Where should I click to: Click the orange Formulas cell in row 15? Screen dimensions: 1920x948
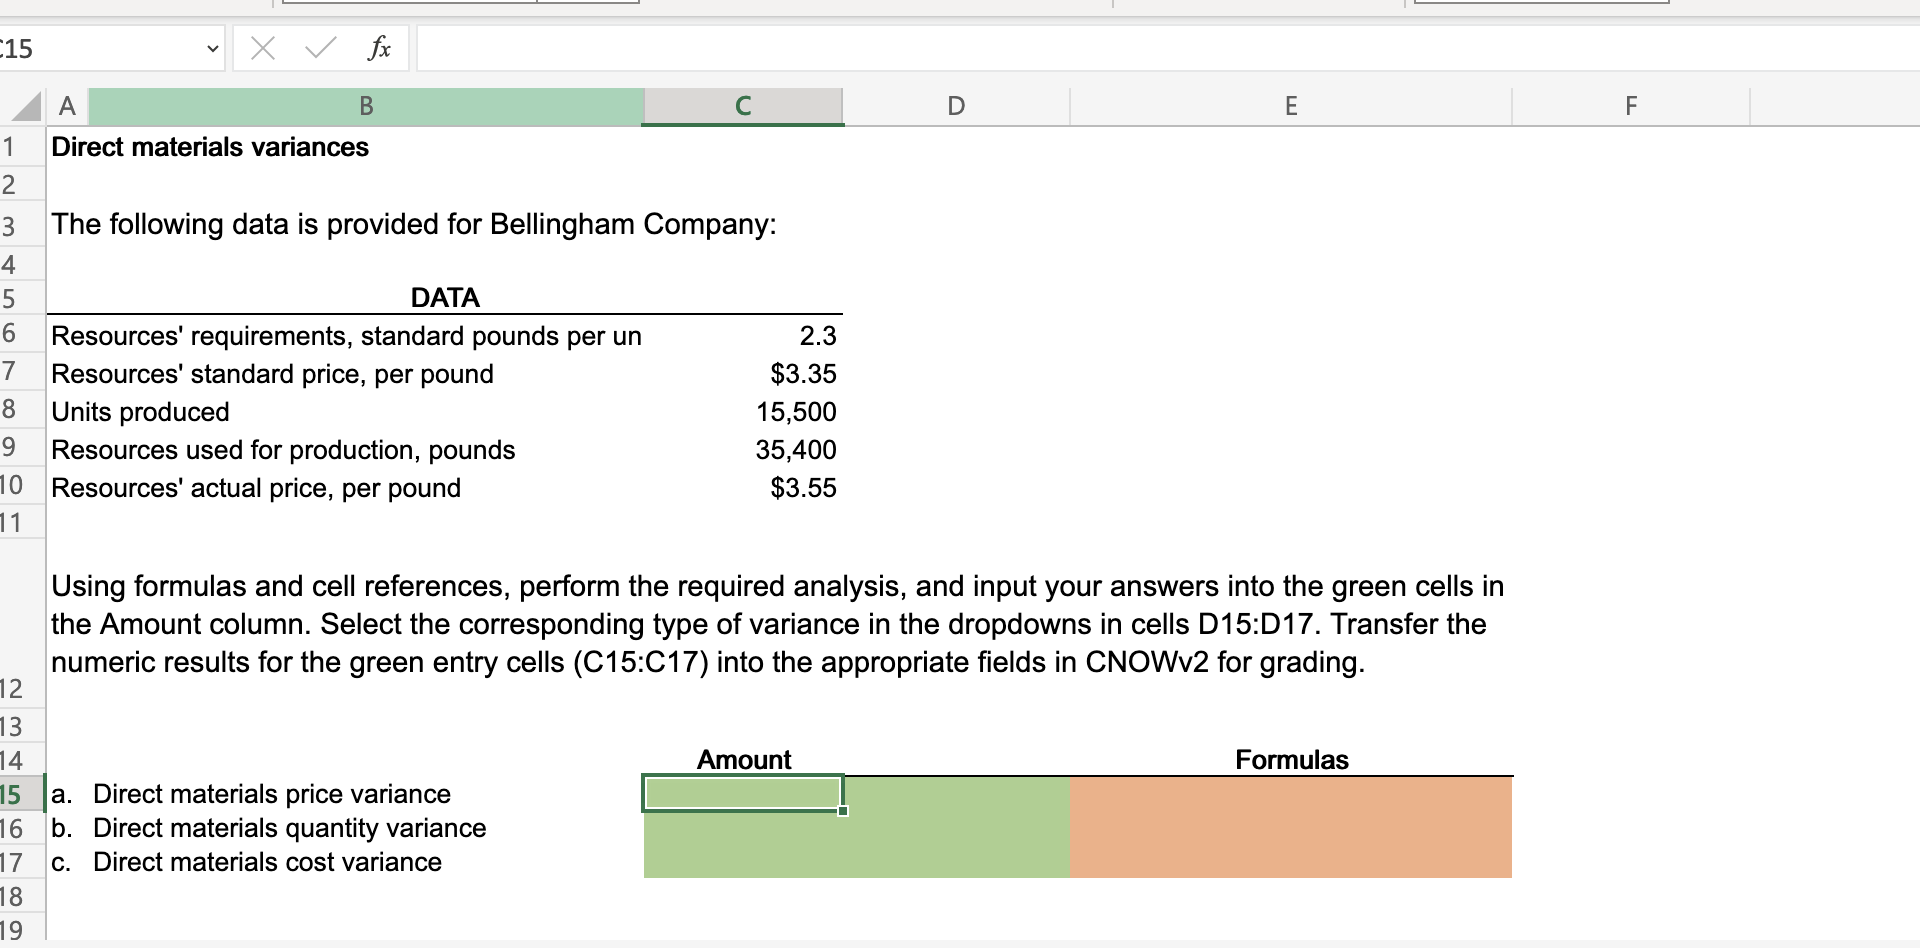tap(1290, 793)
